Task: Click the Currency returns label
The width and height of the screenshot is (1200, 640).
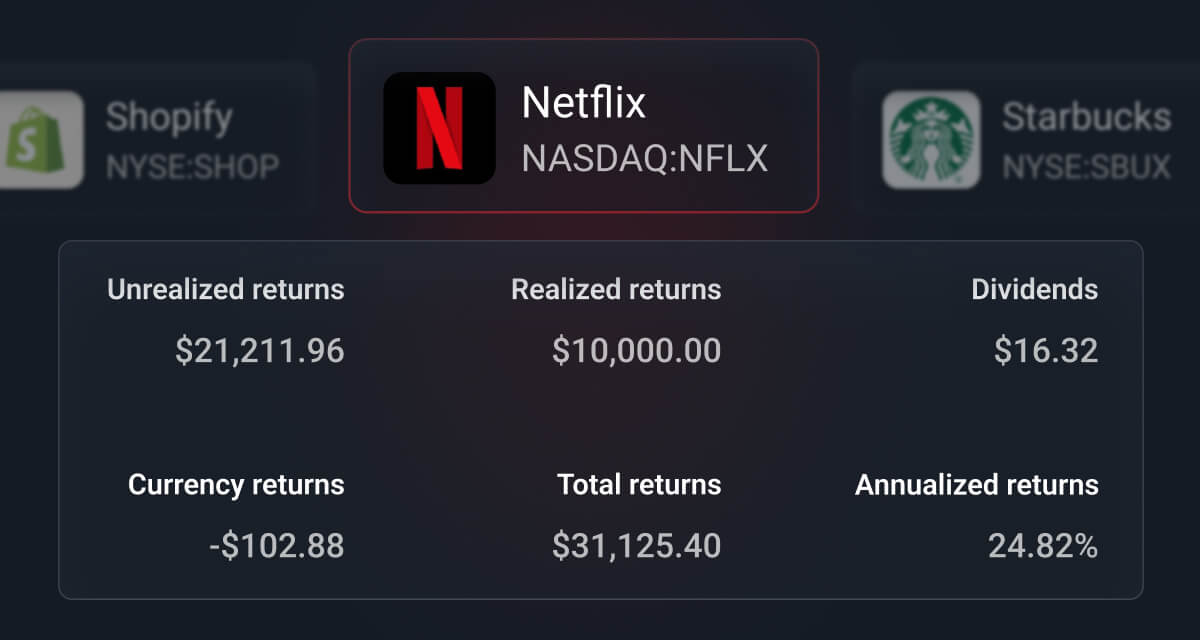Action: click(x=236, y=485)
